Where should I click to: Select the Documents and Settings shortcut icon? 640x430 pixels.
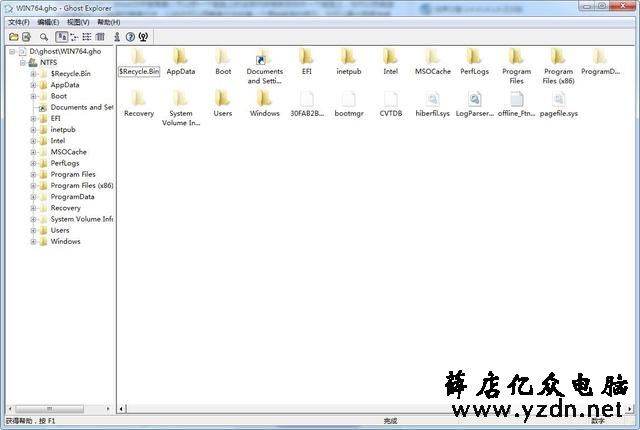point(264,57)
